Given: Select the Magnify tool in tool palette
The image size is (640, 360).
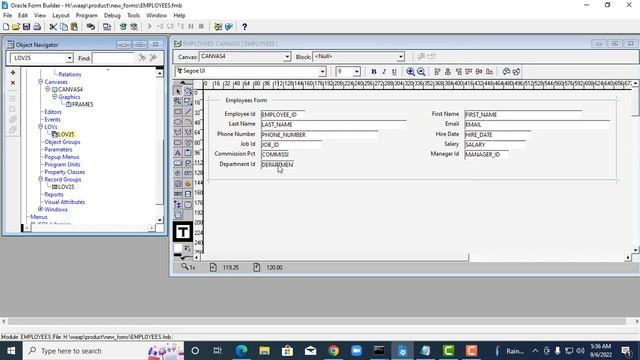Looking at the screenshot, I should coord(178,101).
